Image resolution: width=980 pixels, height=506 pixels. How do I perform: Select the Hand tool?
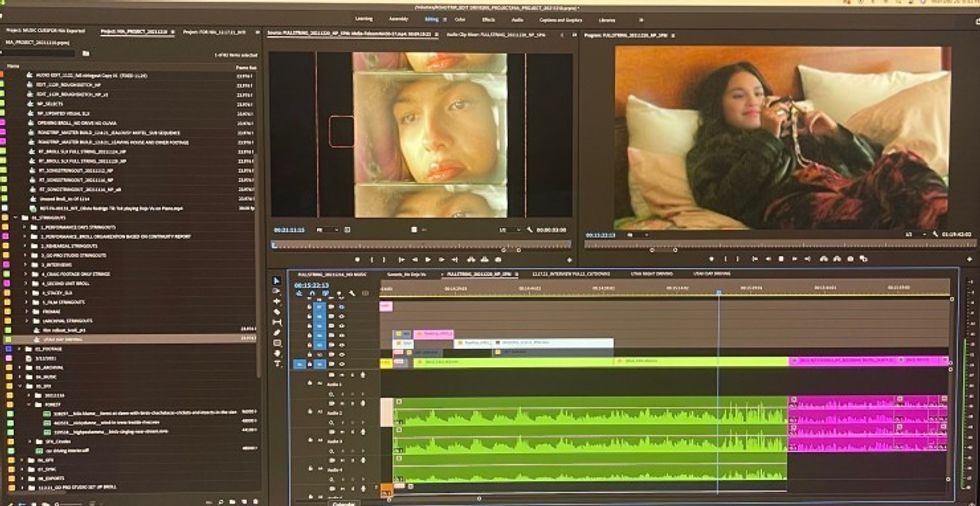(x=277, y=353)
